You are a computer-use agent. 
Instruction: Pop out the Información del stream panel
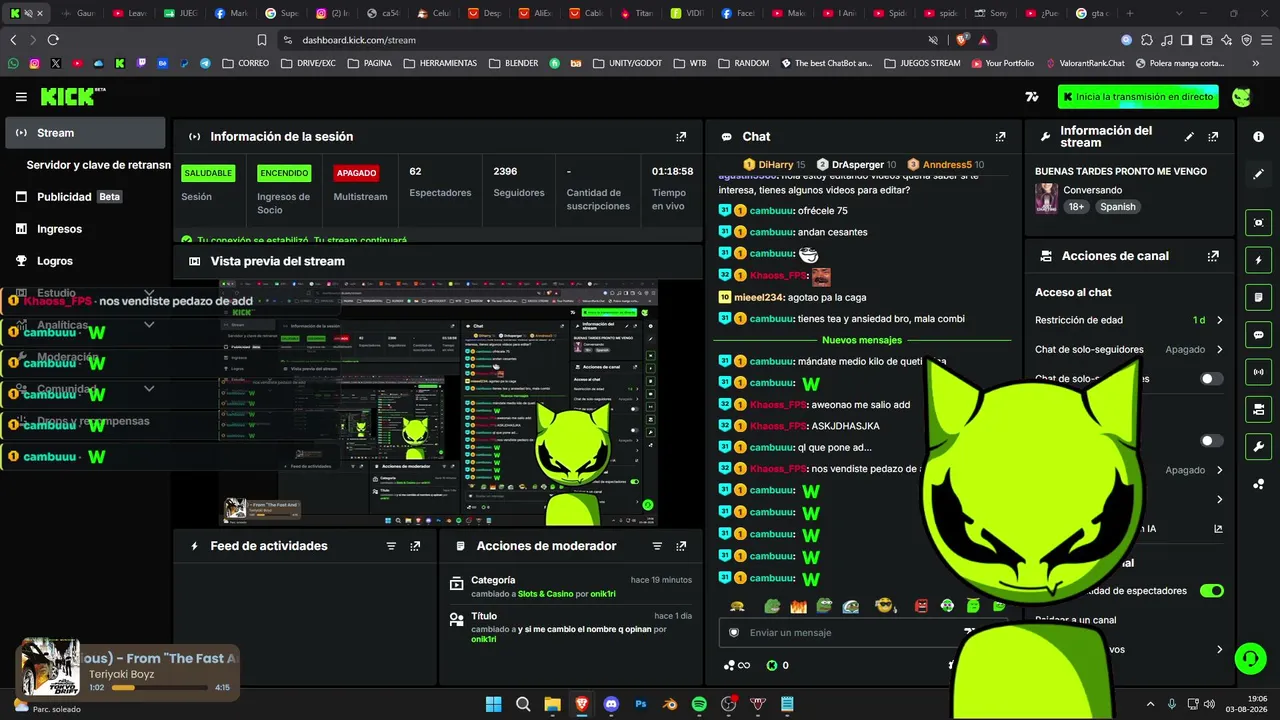pyautogui.click(x=1213, y=137)
